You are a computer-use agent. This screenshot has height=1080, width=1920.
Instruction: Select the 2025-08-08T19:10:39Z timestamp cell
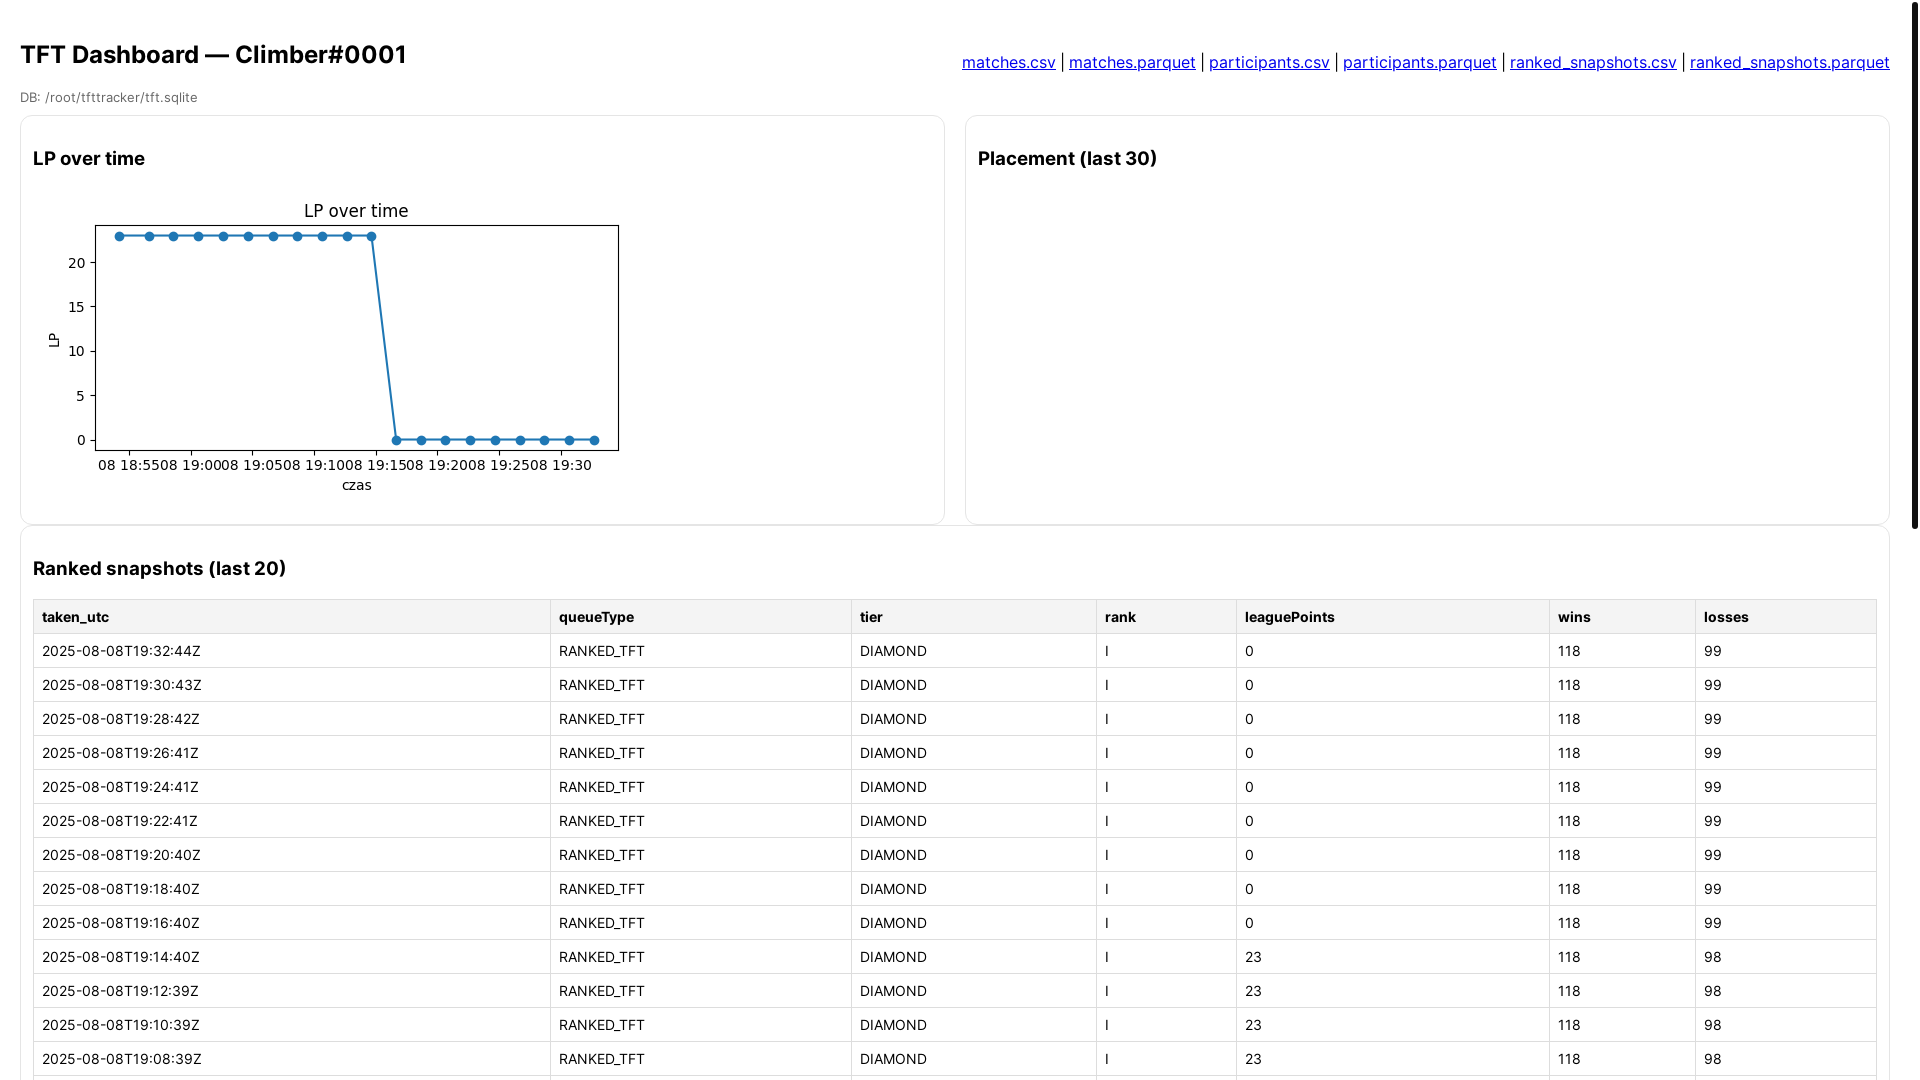292,1025
